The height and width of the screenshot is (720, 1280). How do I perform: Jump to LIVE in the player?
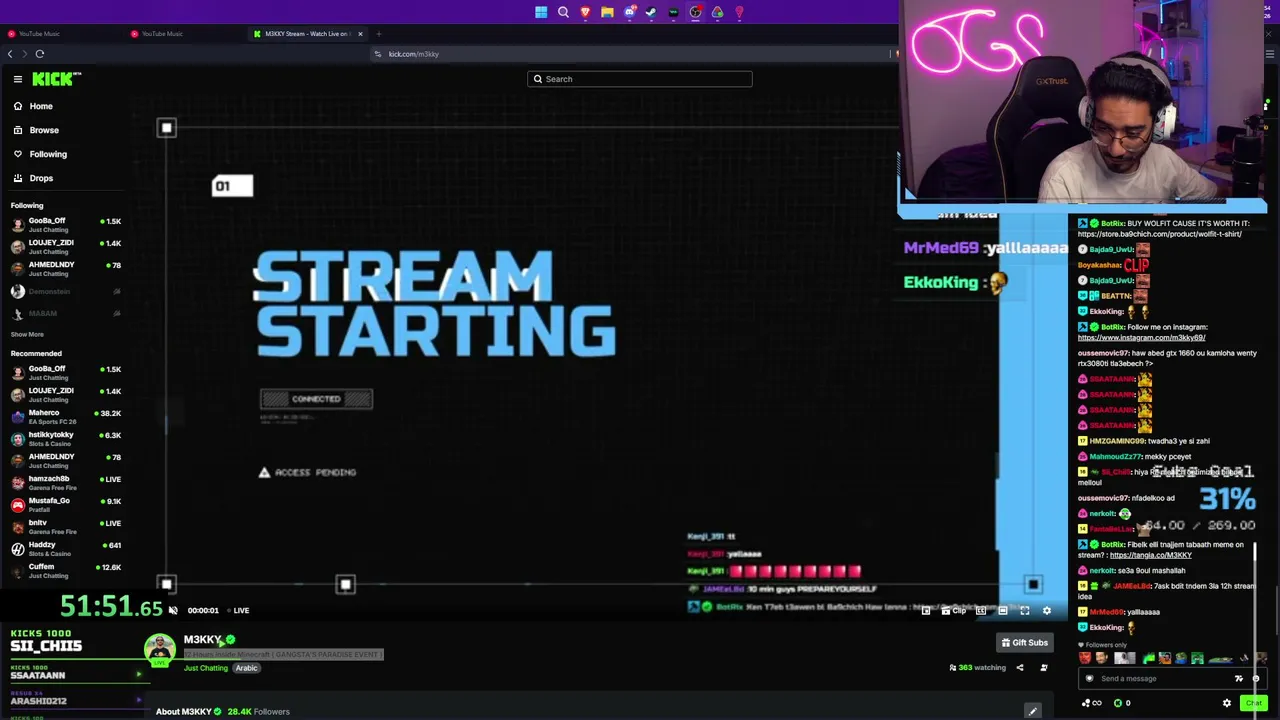coord(238,610)
